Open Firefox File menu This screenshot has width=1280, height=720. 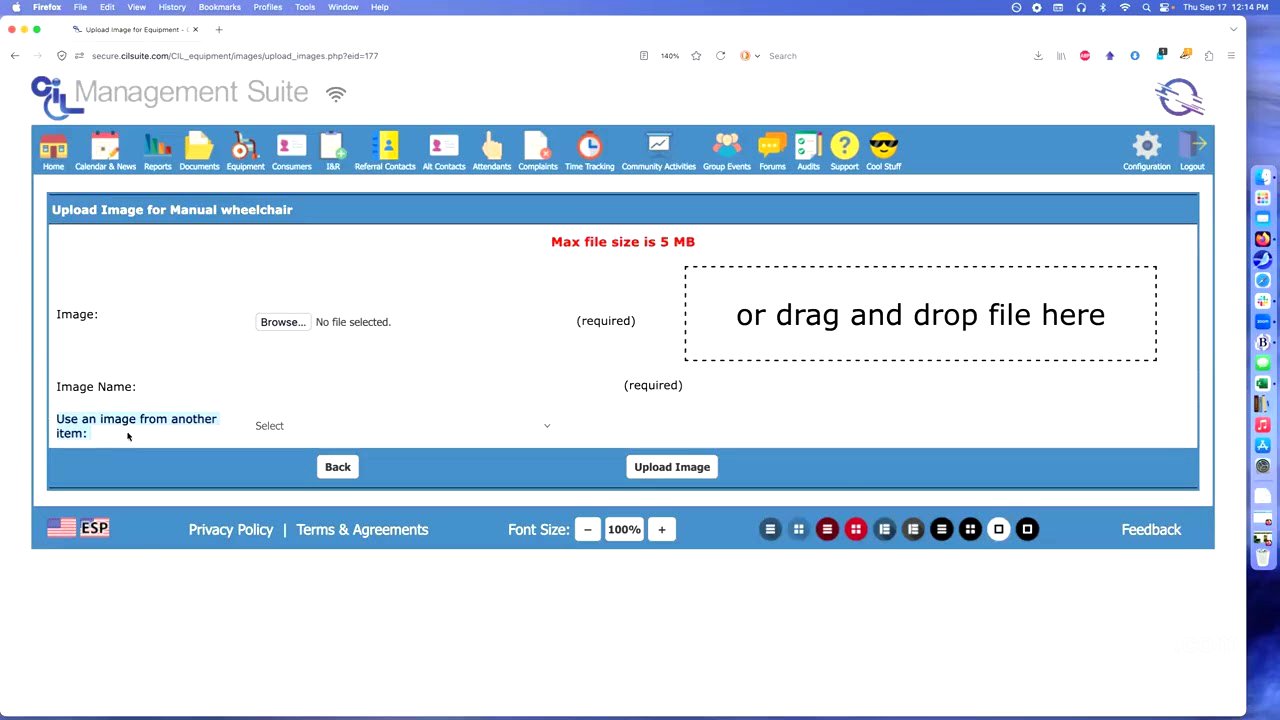click(80, 7)
